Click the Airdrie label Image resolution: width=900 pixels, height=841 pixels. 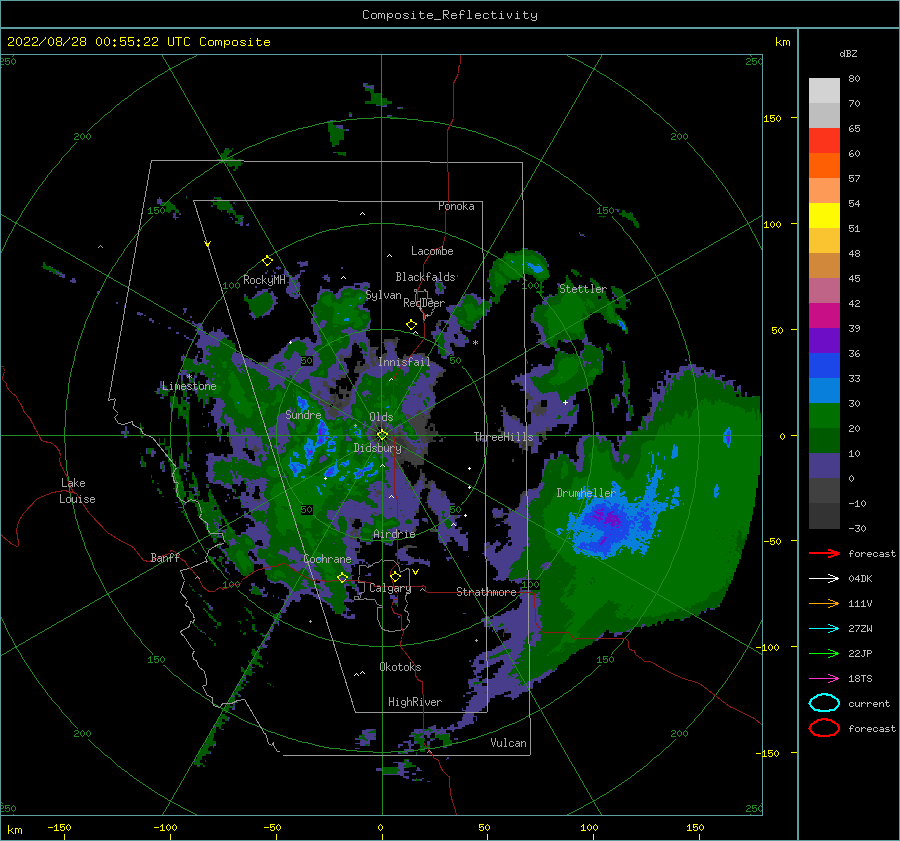[x=394, y=534]
